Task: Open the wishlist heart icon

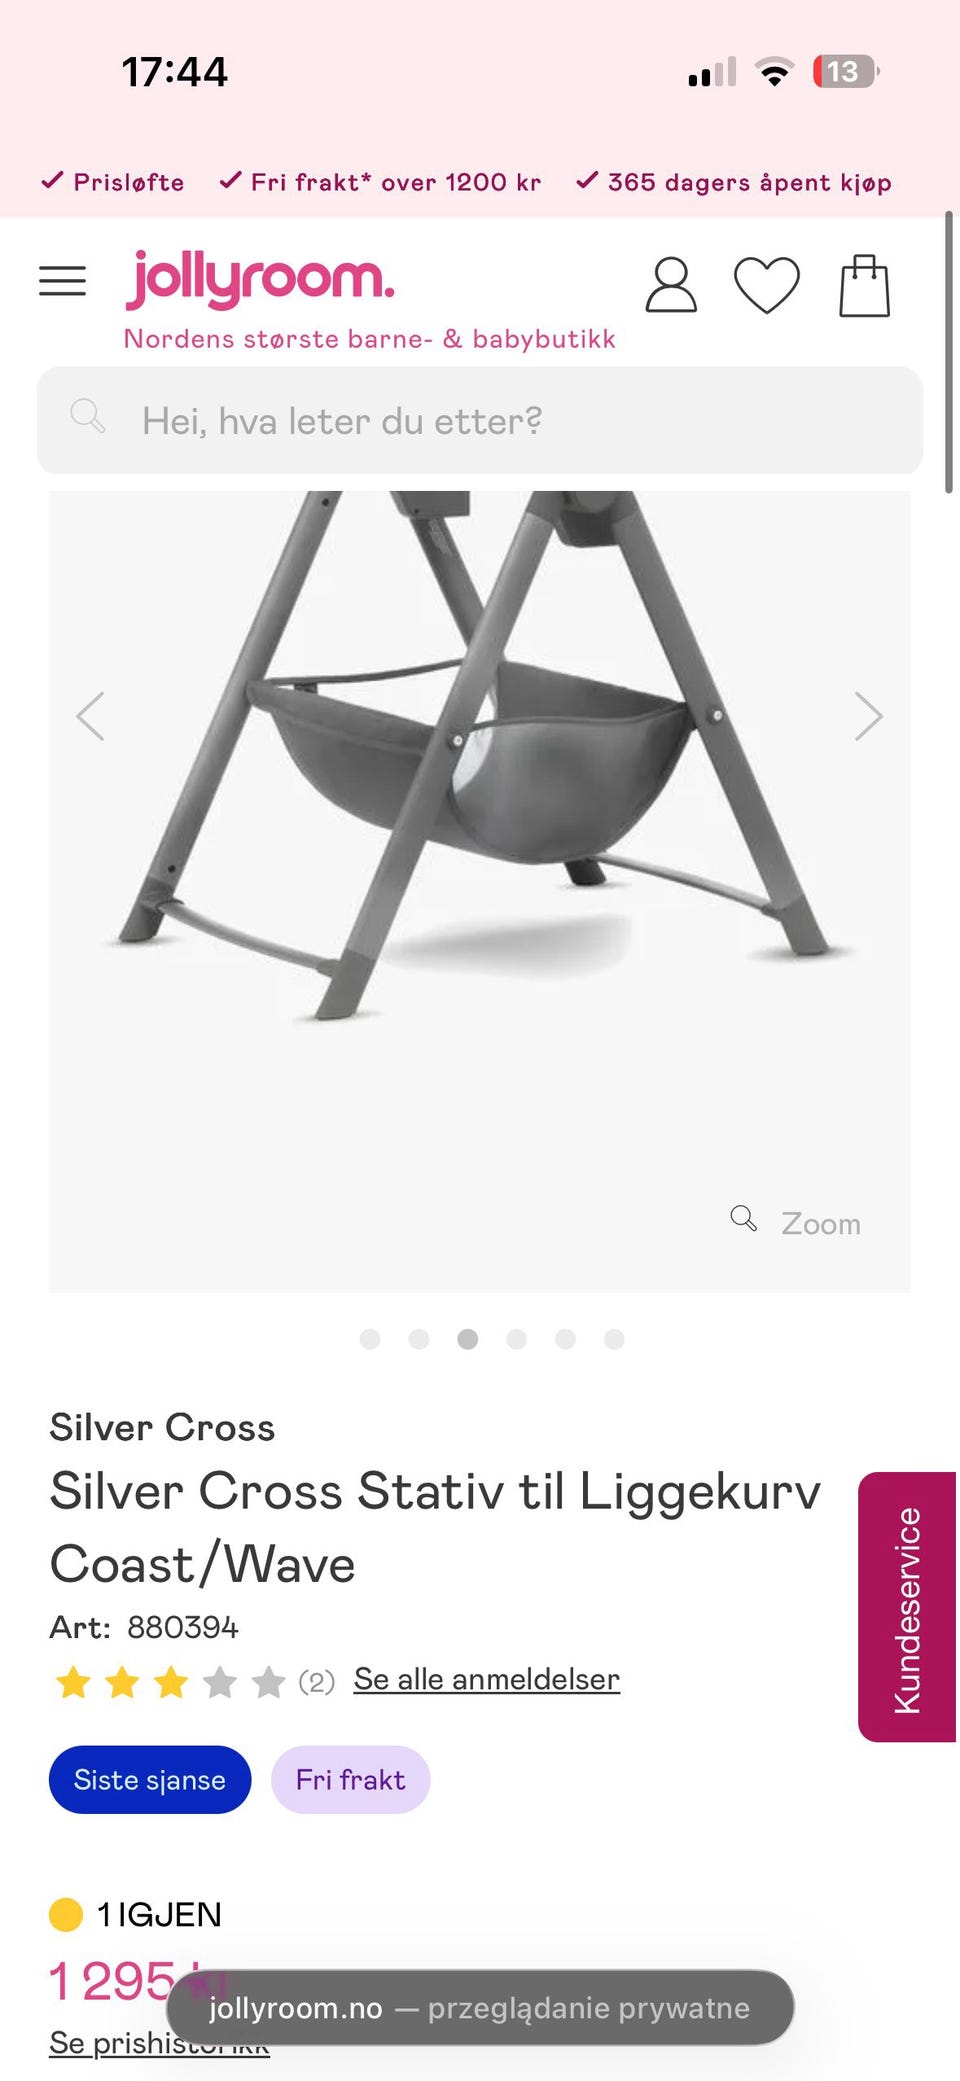Action: click(767, 285)
